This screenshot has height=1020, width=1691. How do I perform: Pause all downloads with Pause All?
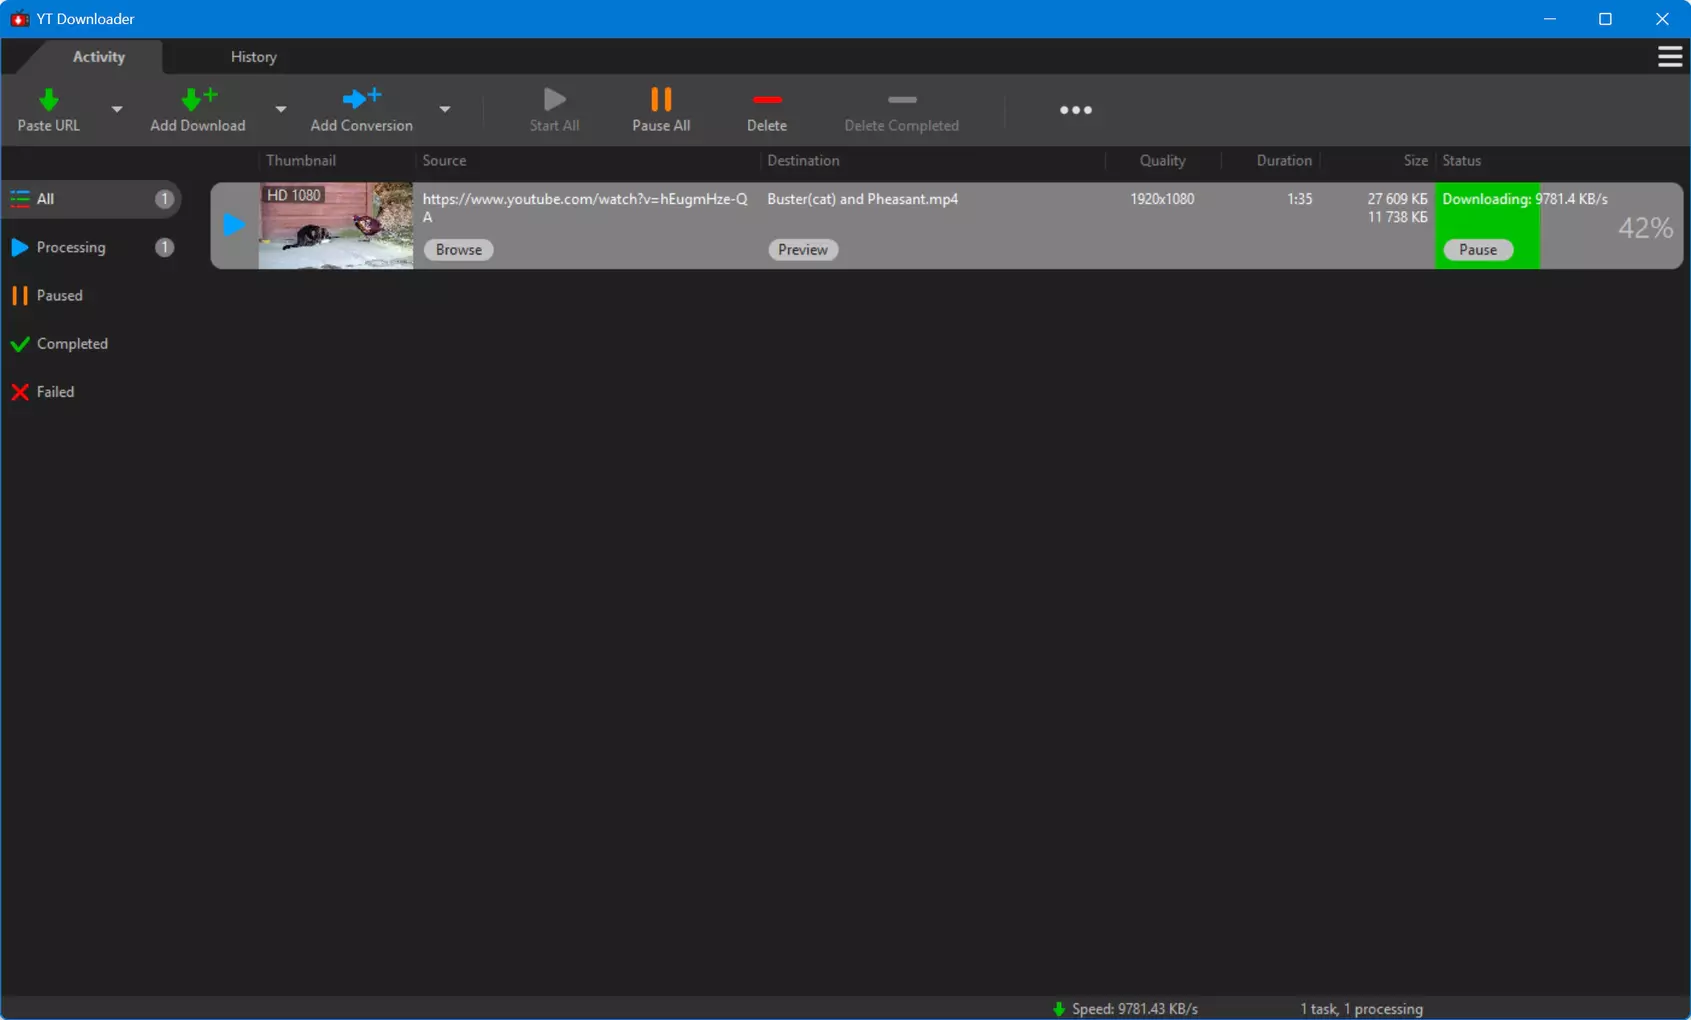coord(661,110)
